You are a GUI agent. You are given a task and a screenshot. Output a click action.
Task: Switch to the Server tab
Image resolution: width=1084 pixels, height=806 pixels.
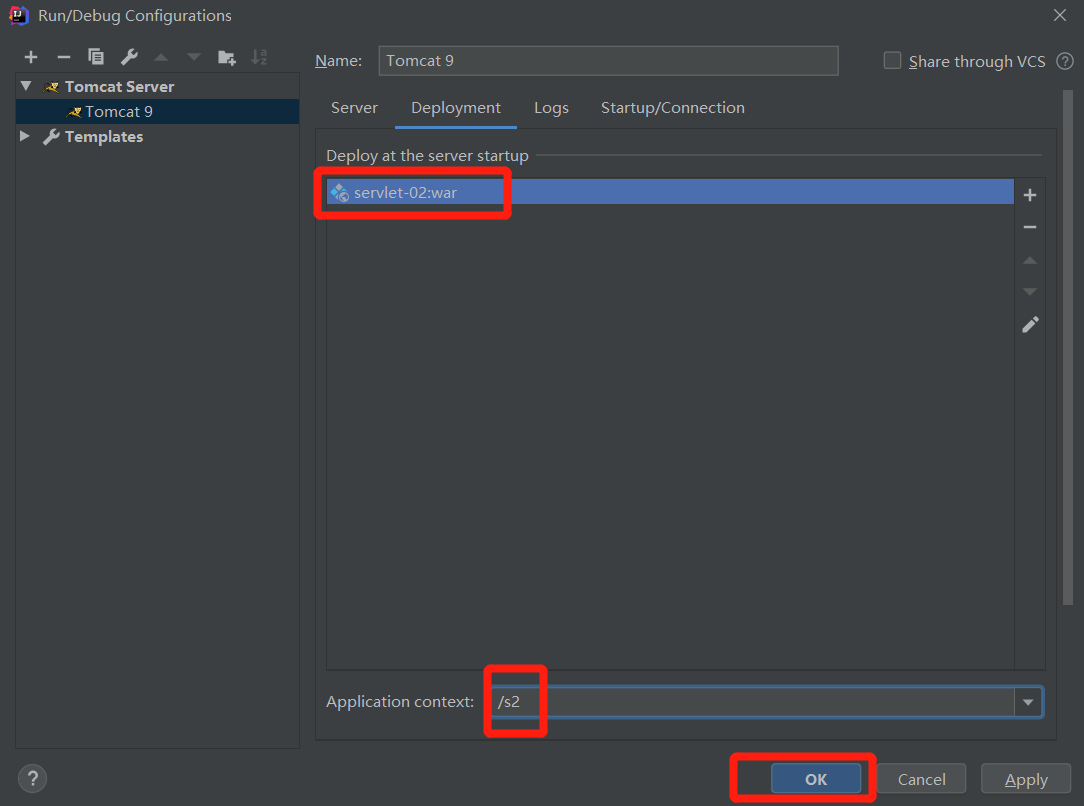tap(354, 108)
